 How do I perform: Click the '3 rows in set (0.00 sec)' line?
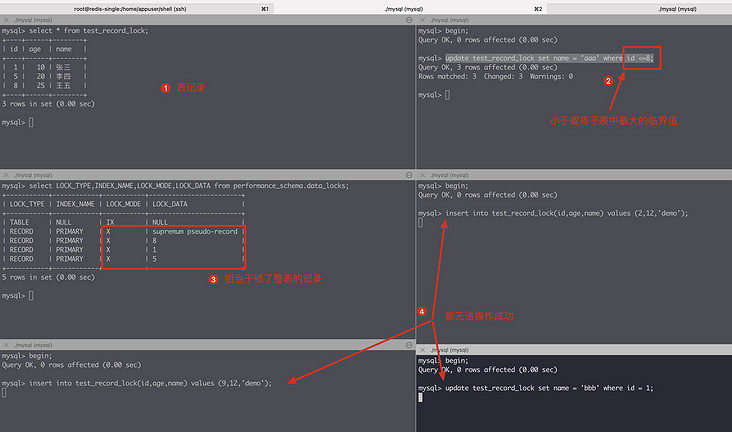(48, 104)
